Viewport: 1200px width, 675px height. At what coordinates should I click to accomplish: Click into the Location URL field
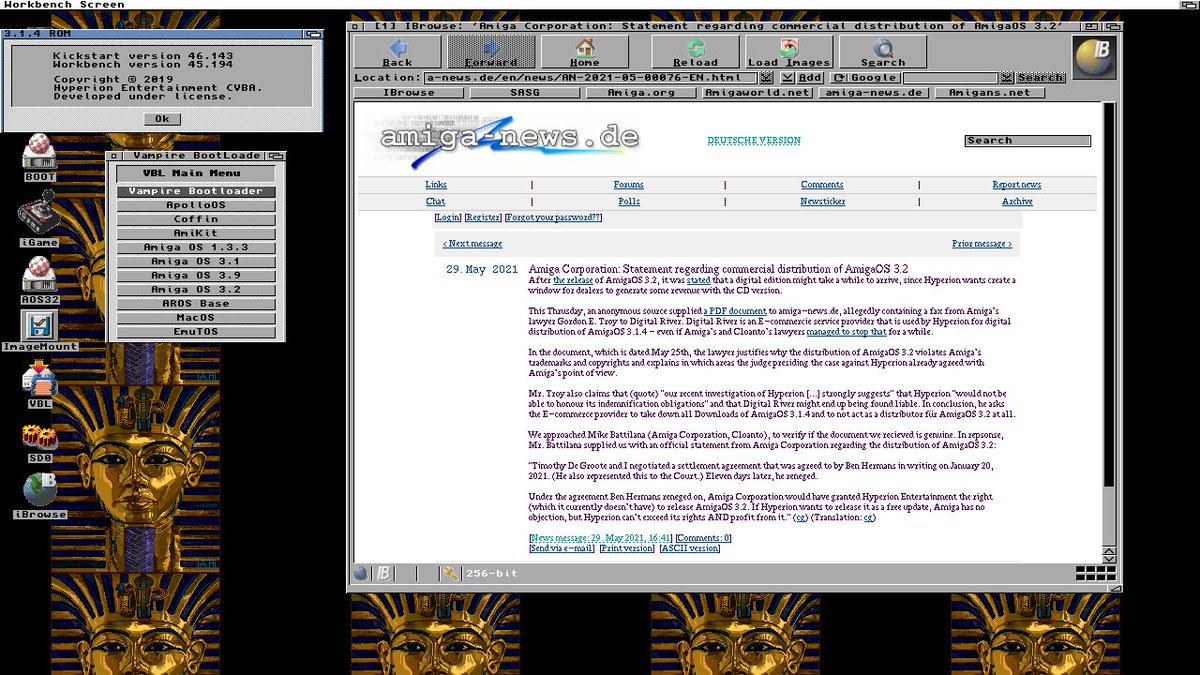(590, 77)
